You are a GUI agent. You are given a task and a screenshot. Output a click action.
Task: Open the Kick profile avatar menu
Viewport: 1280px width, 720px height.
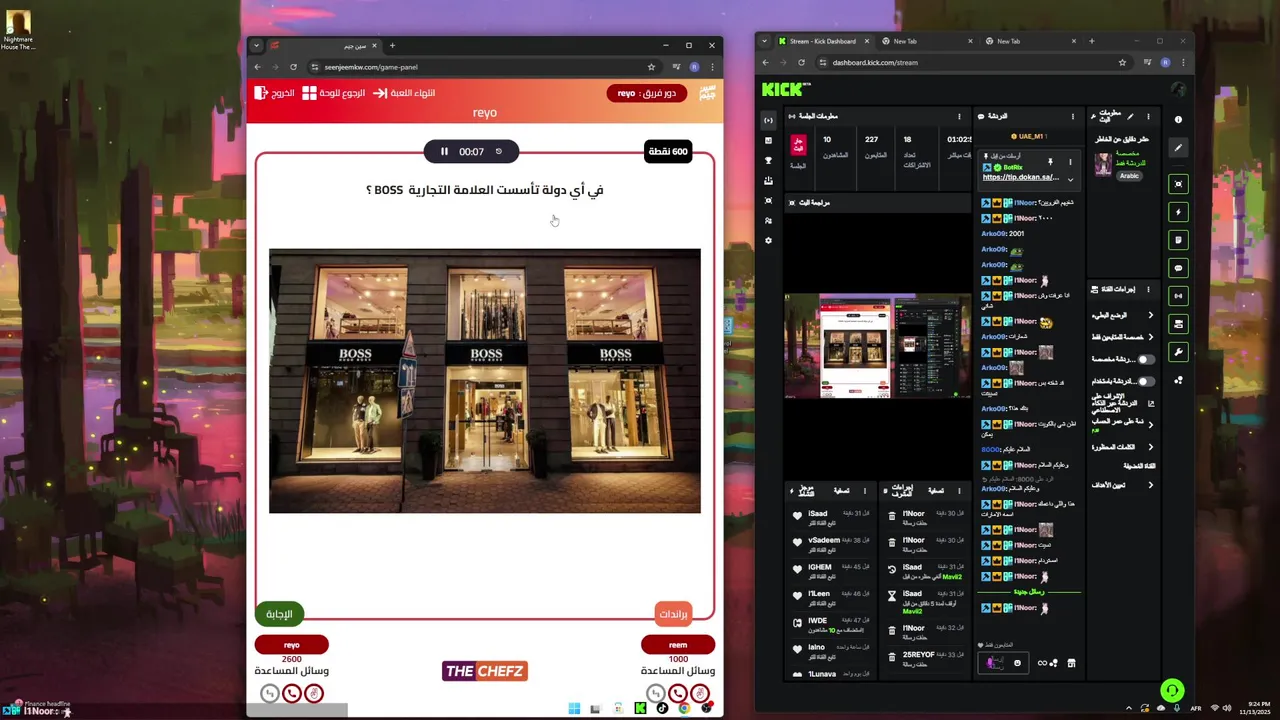pyautogui.click(x=1178, y=89)
